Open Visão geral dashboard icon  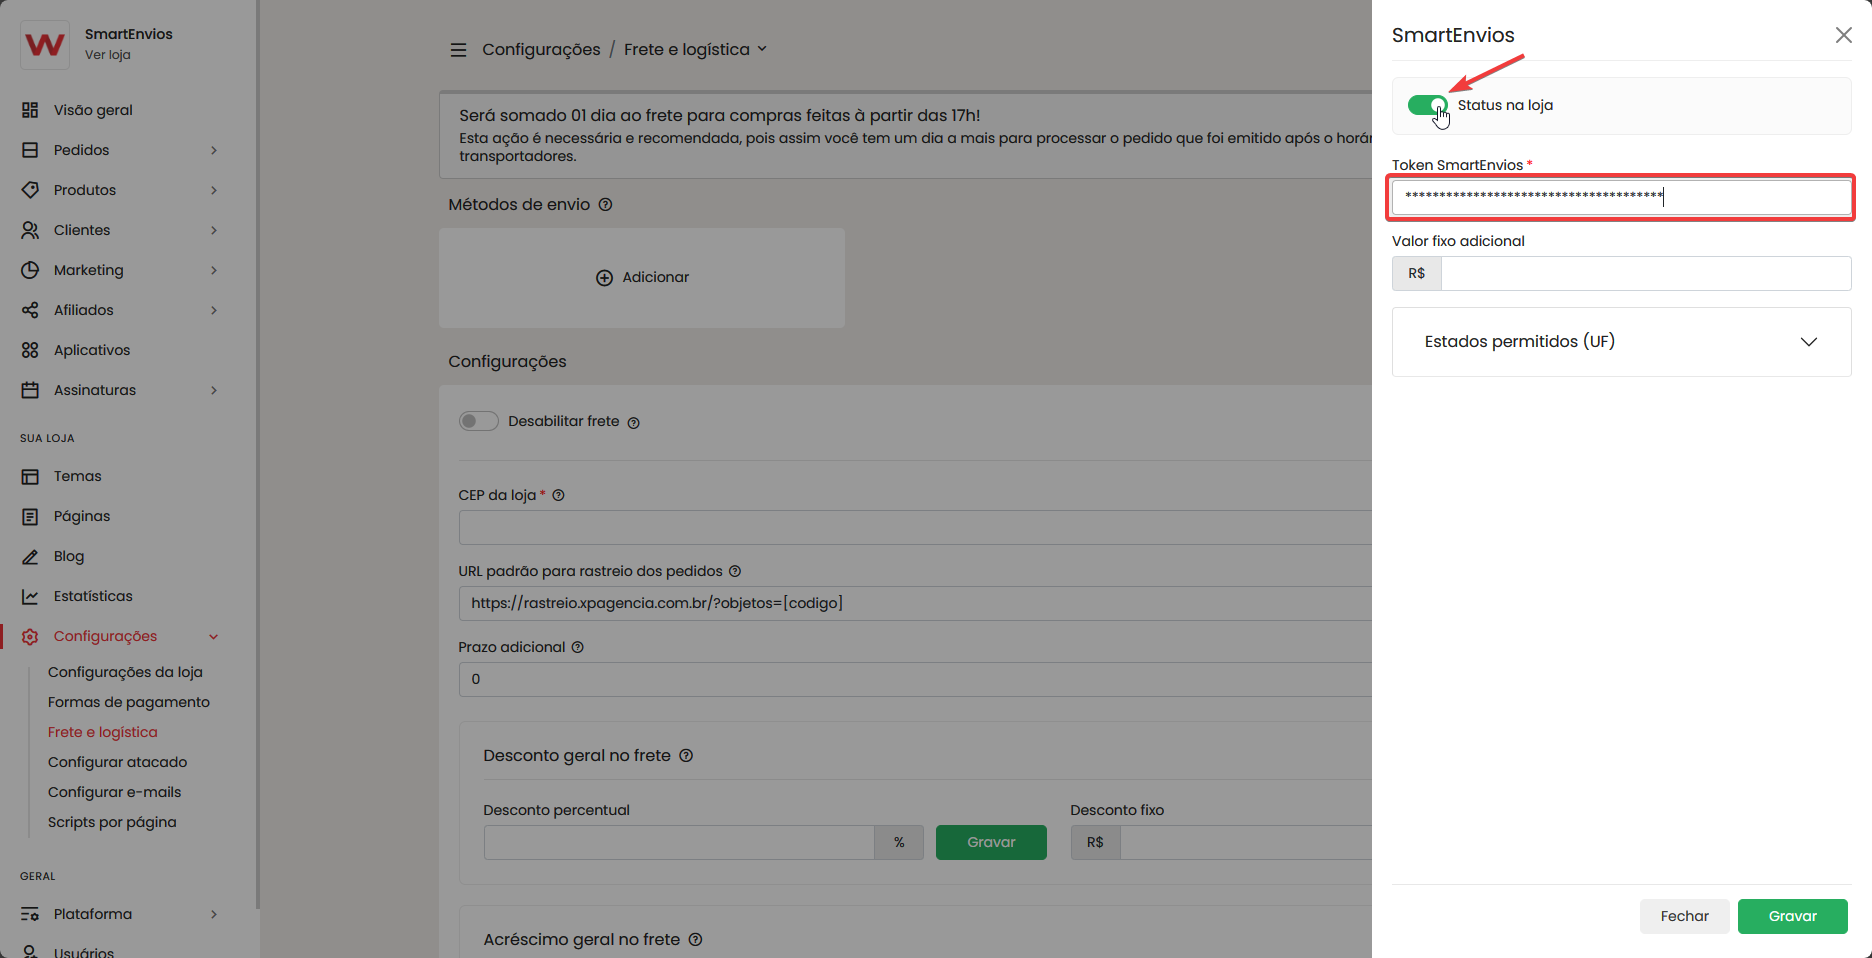click(30, 110)
